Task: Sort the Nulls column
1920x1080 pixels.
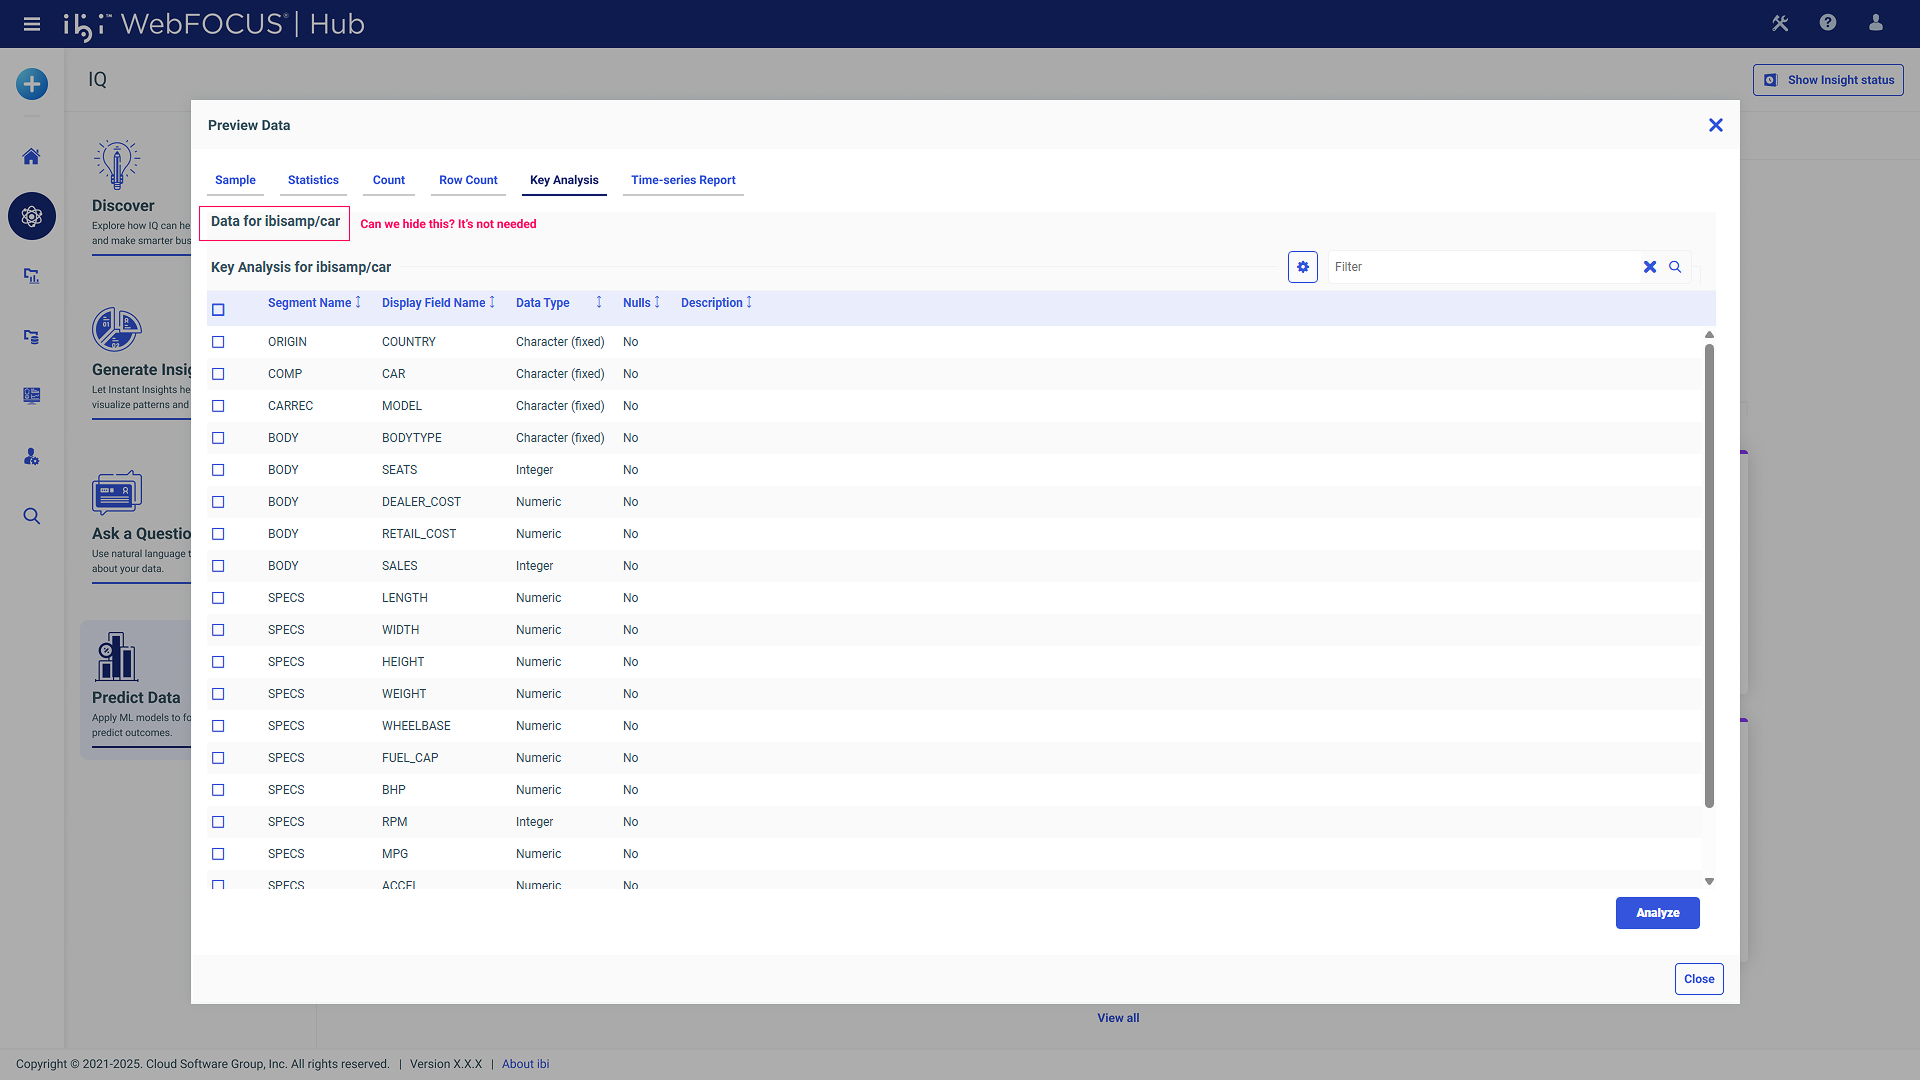Action: click(657, 302)
